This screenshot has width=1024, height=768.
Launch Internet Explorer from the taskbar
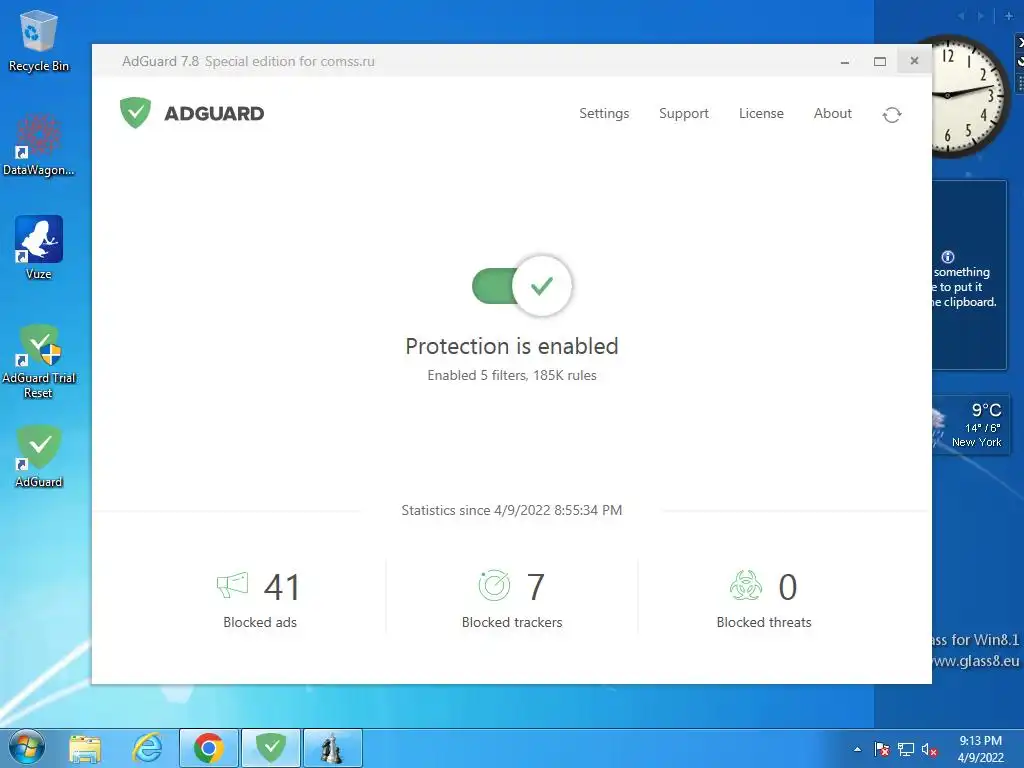[x=148, y=748]
